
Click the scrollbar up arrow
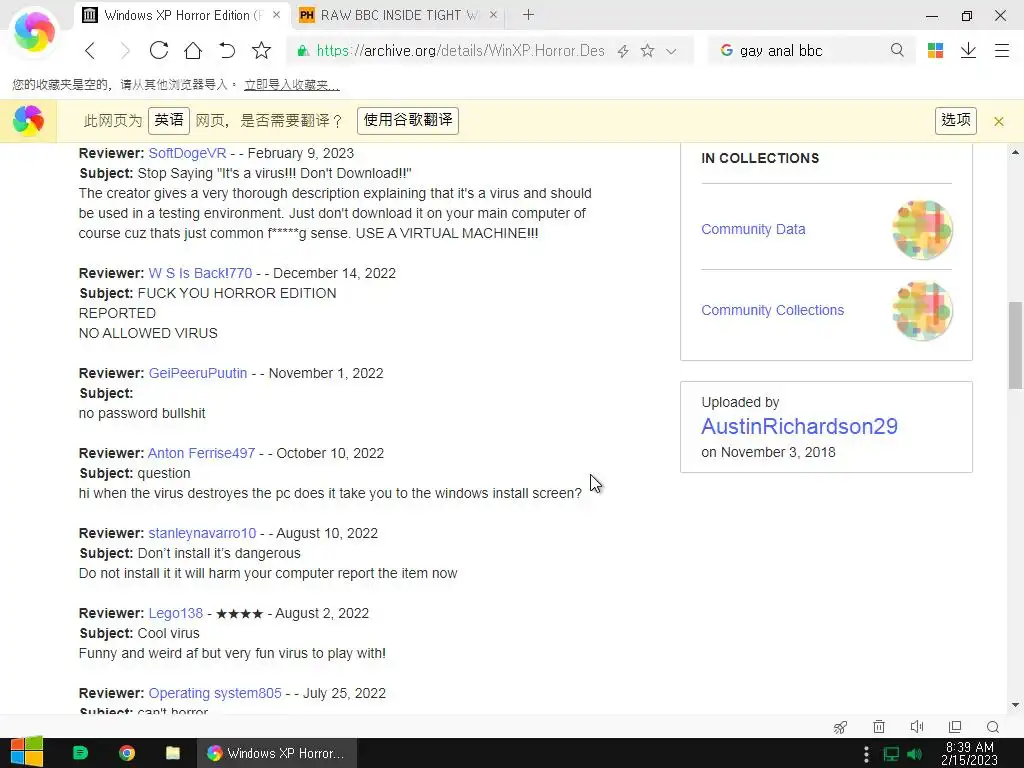point(1015,152)
